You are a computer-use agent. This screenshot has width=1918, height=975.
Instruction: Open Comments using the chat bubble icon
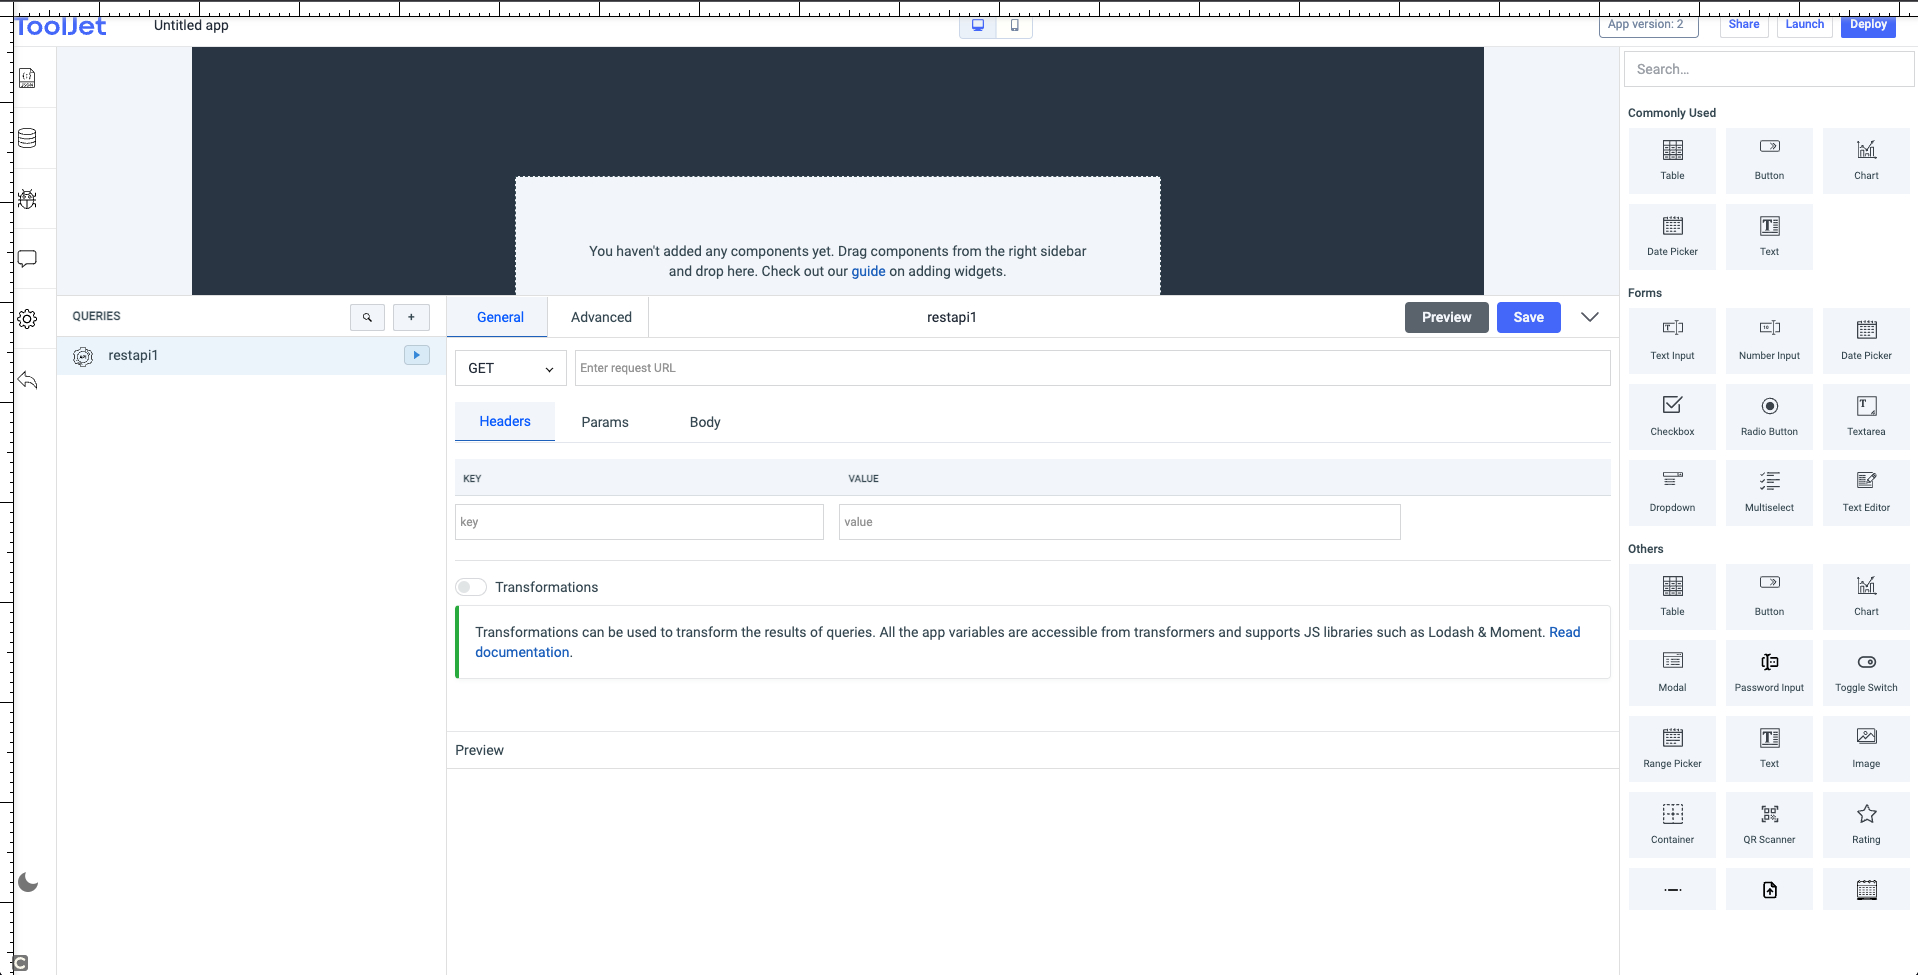(x=27, y=259)
